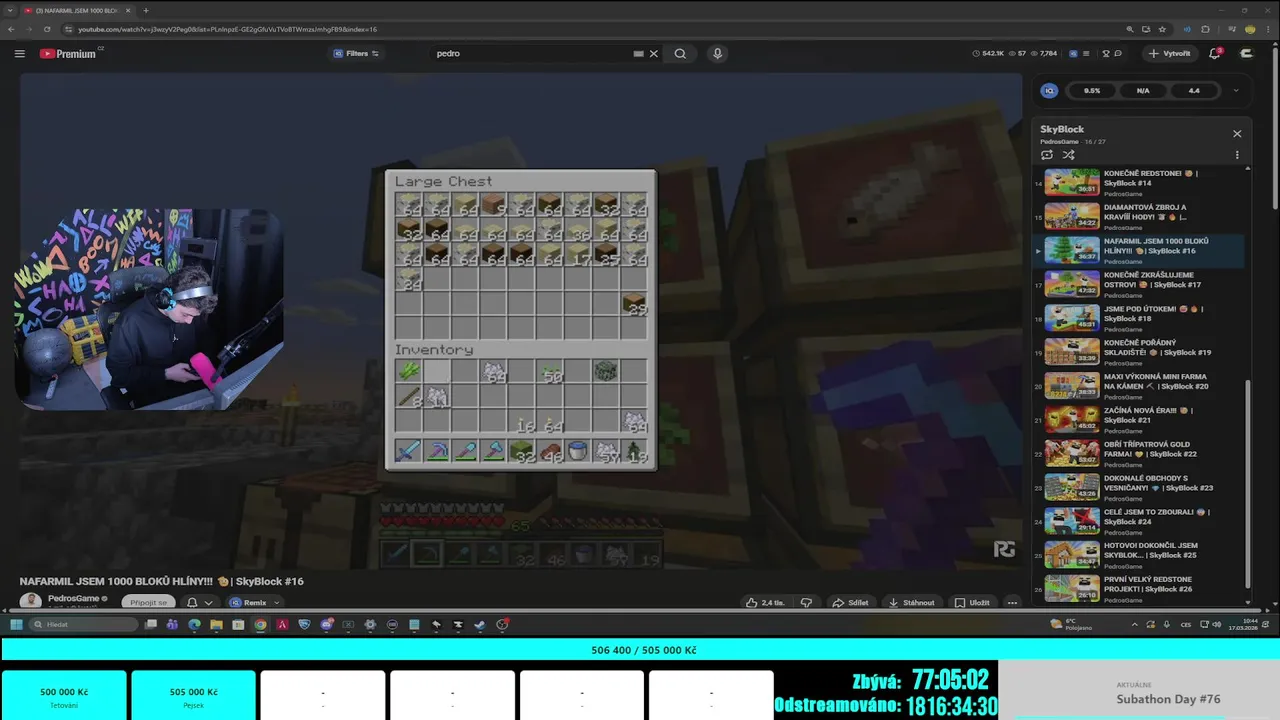Screen dimensions: 1280x720
Task: Open the Windows Start menu
Action: [16, 624]
